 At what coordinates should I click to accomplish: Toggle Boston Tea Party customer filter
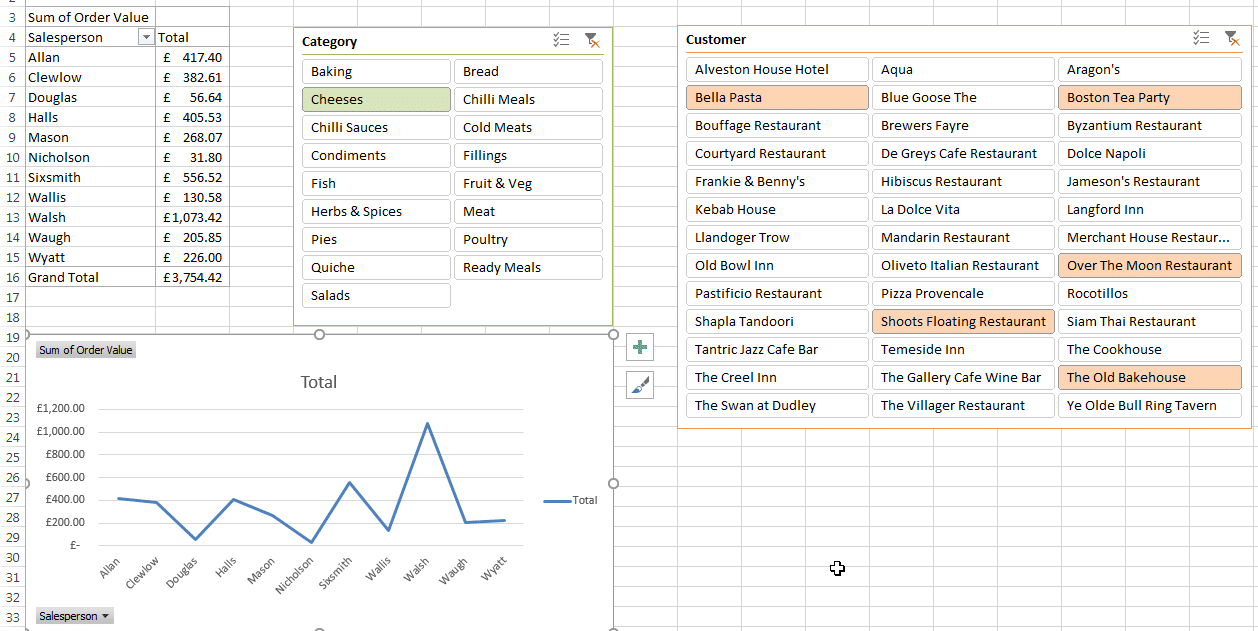(x=1149, y=97)
